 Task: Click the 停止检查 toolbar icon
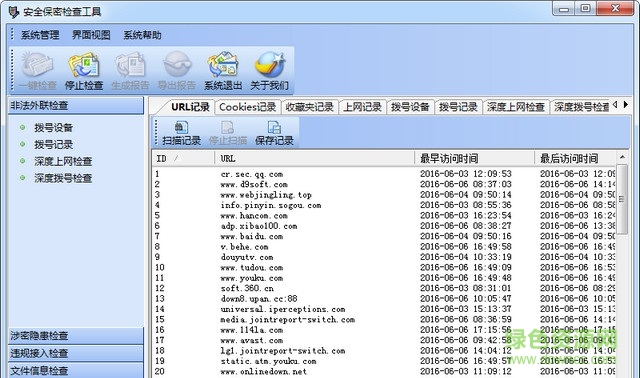(x=84, y=71)
